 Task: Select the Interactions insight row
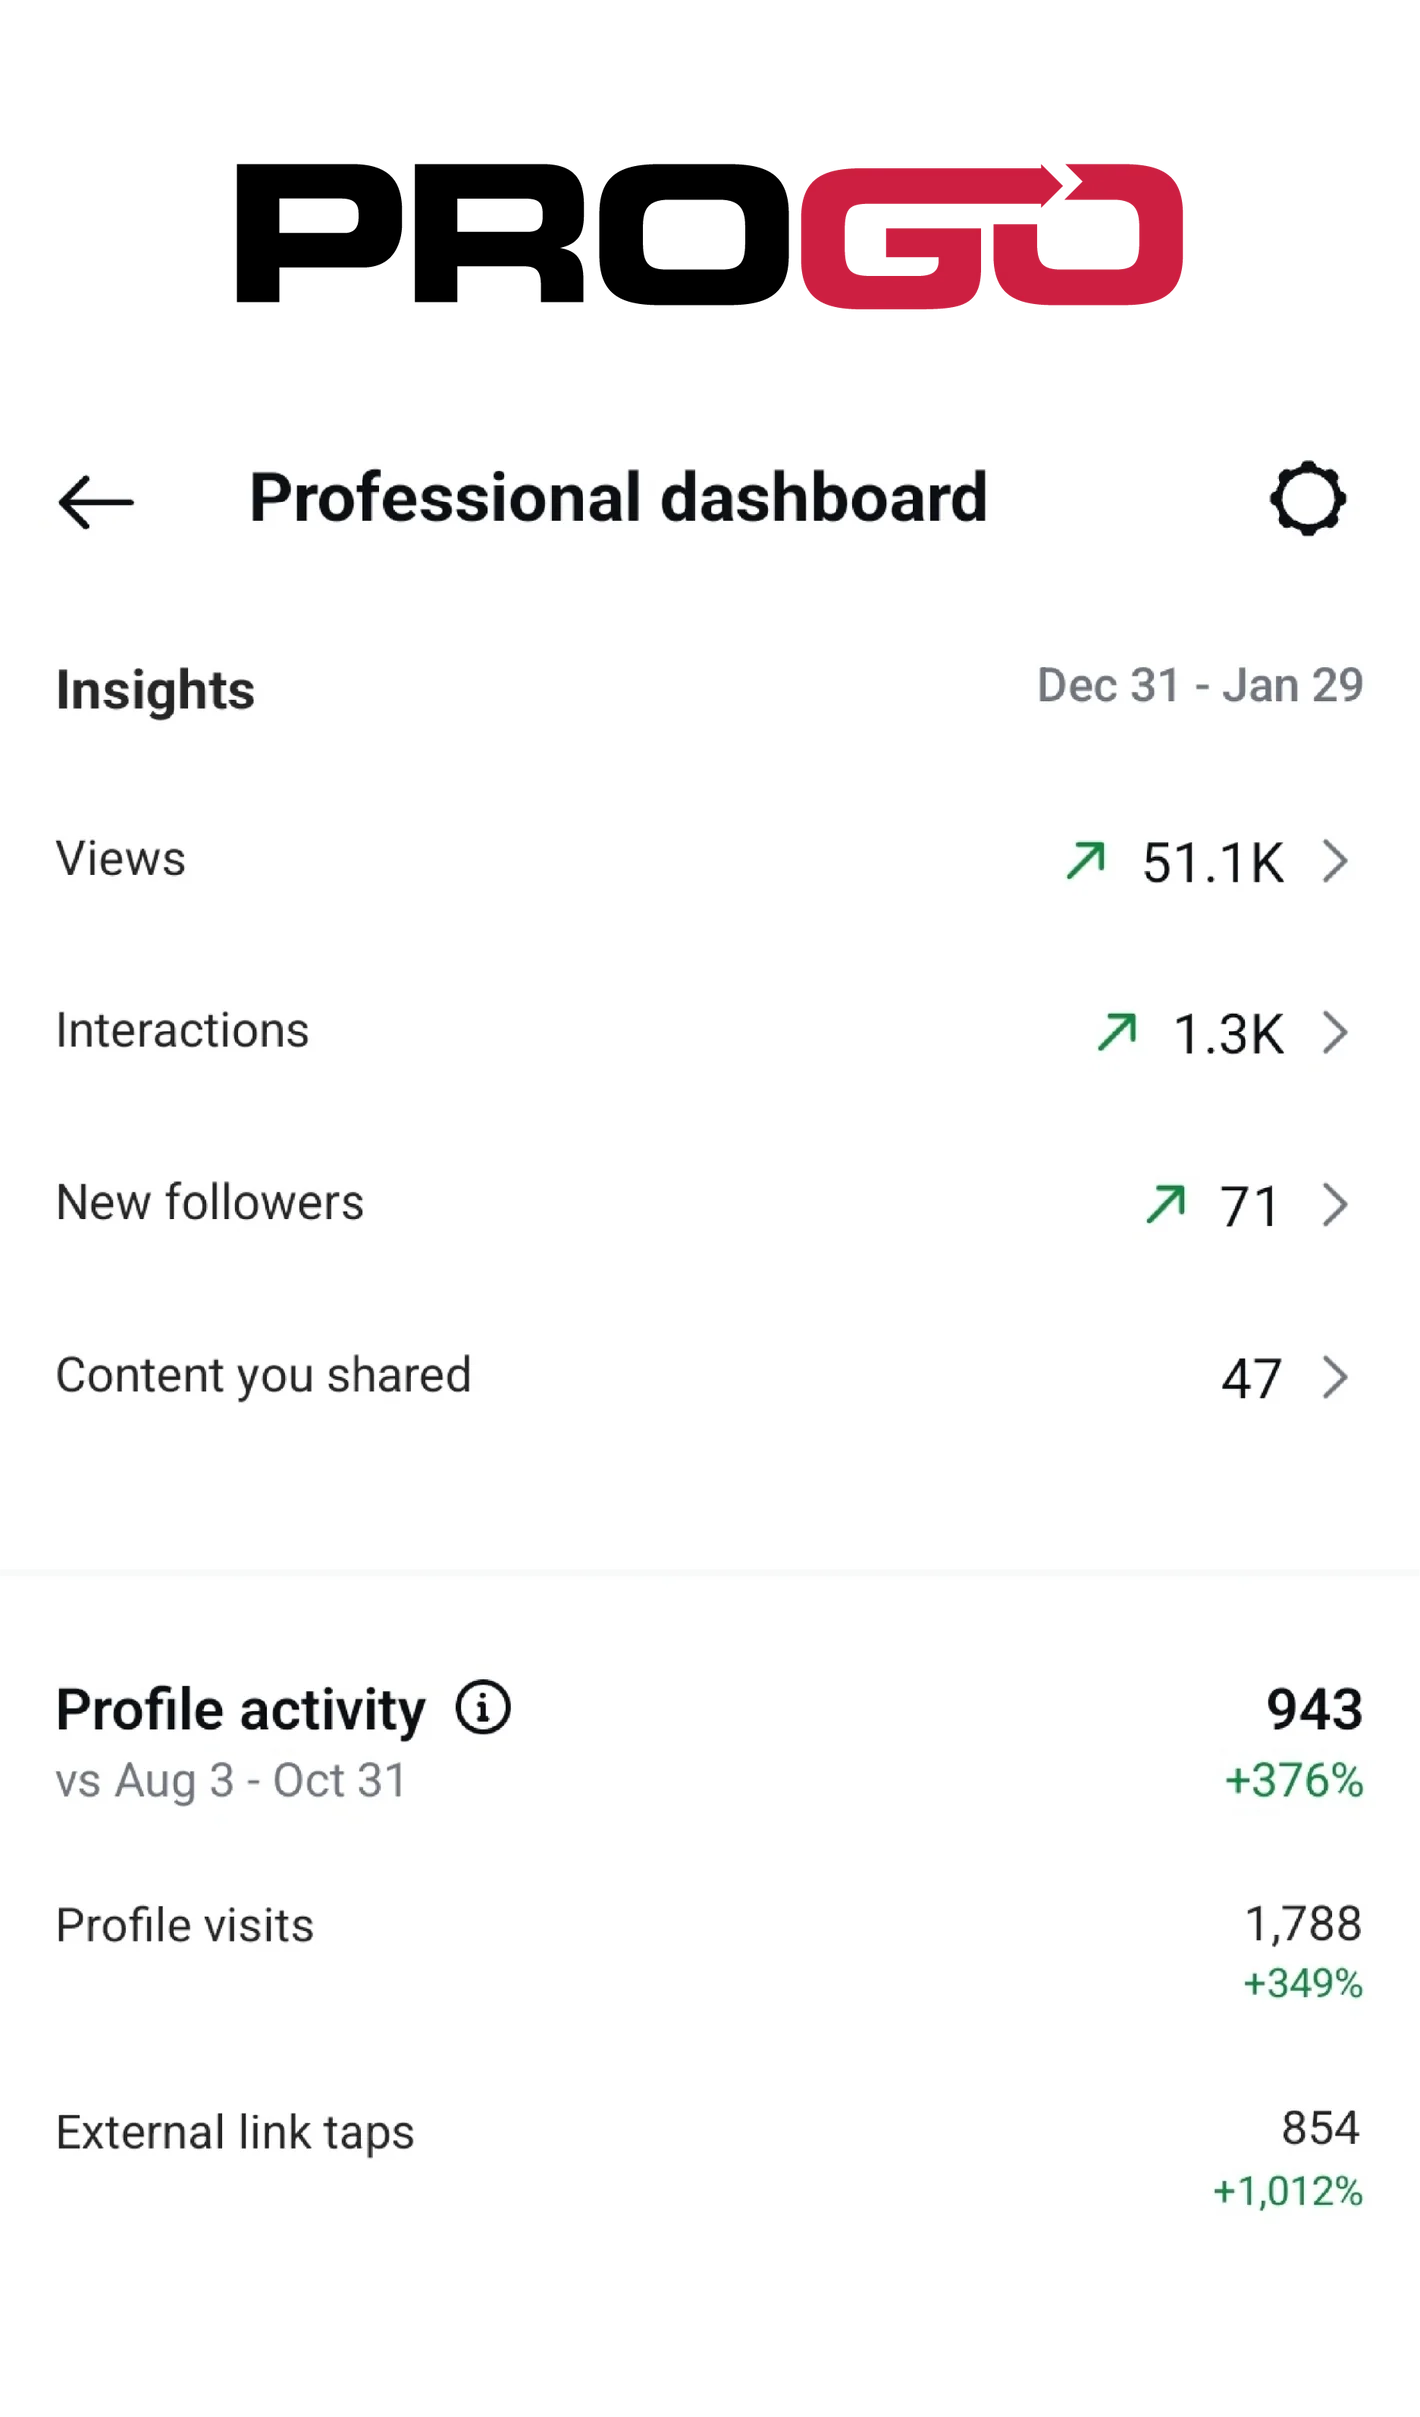182,1031
